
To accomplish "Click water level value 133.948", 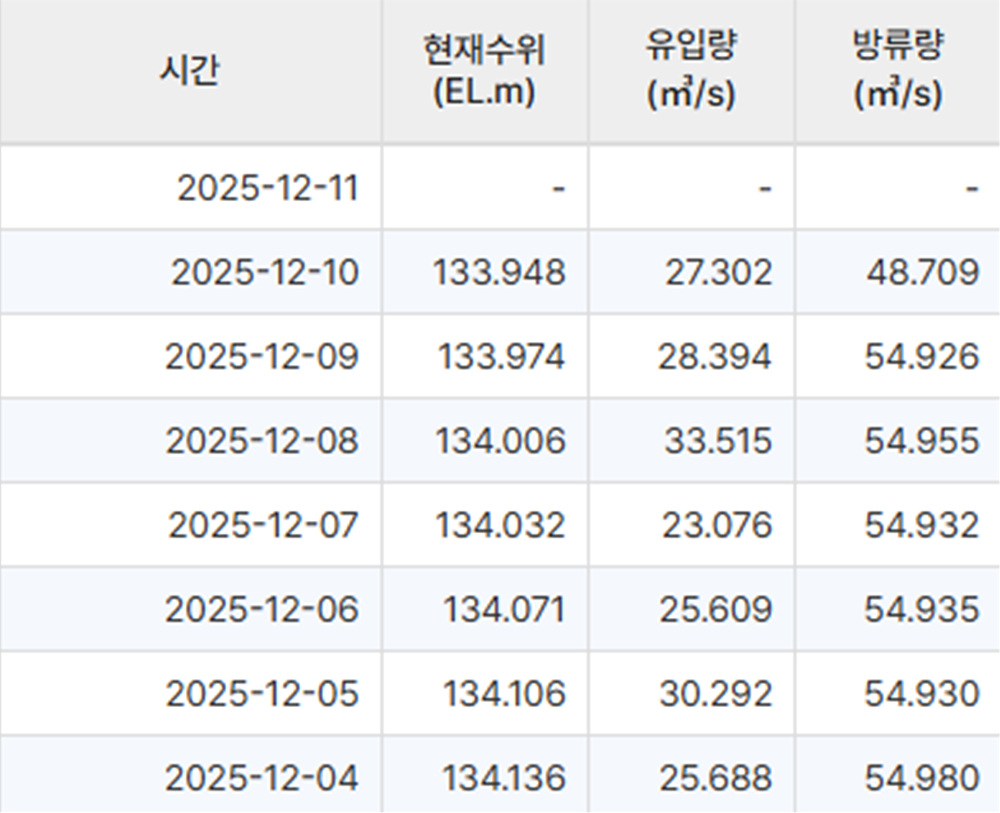I will (499, 272).
